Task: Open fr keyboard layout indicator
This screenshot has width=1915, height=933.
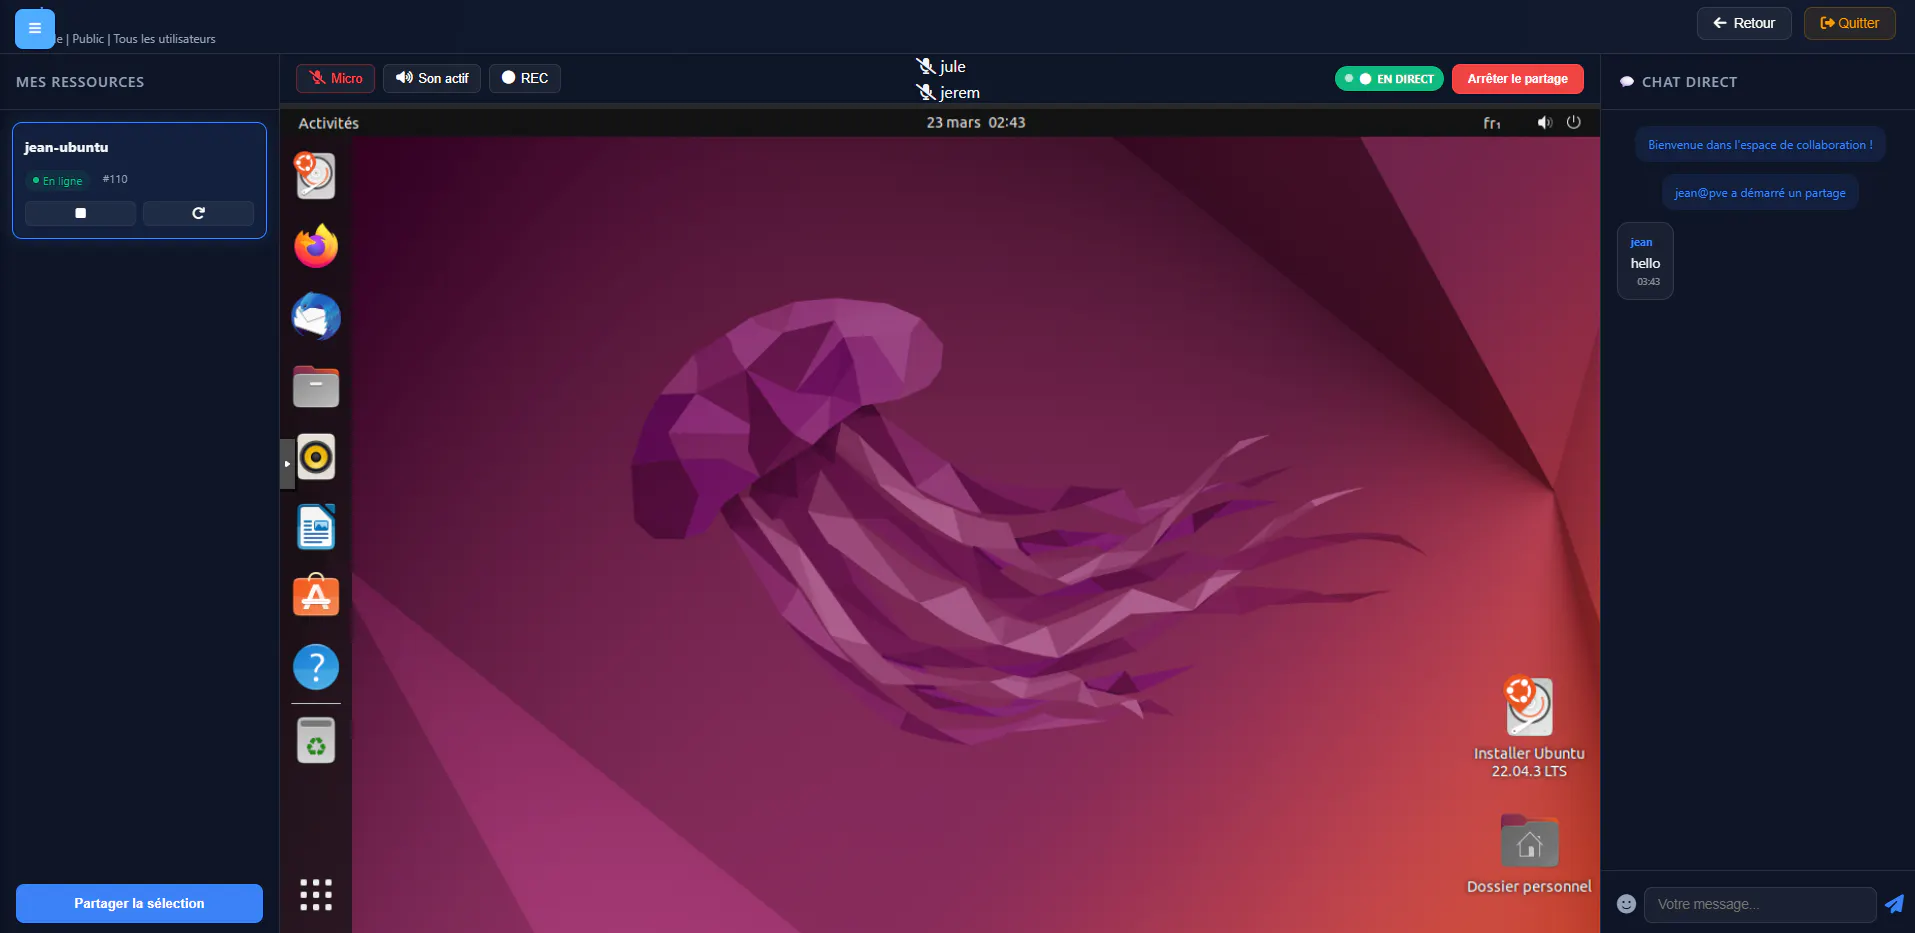Action: click(x=1491, y=123)
